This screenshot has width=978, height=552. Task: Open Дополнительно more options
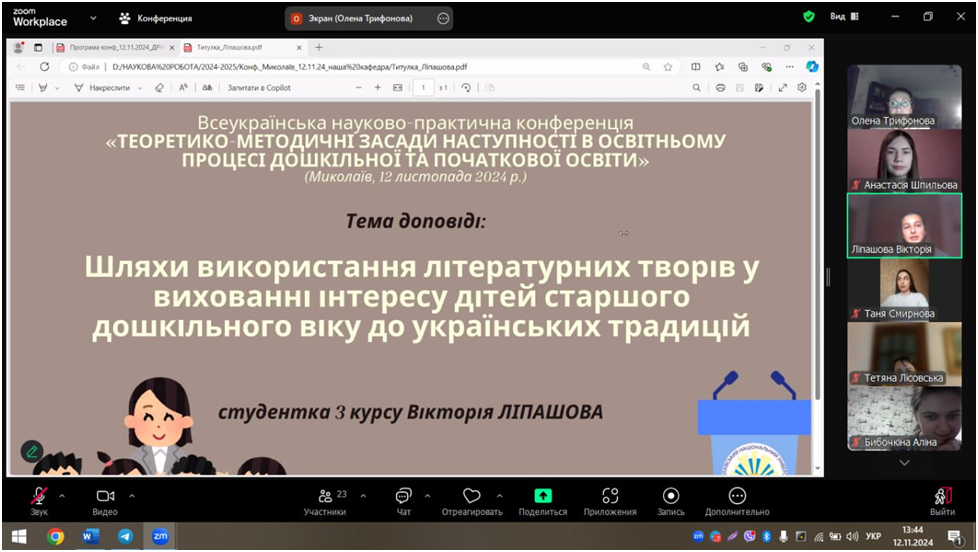pyautogui.click(x=737, y=497)
